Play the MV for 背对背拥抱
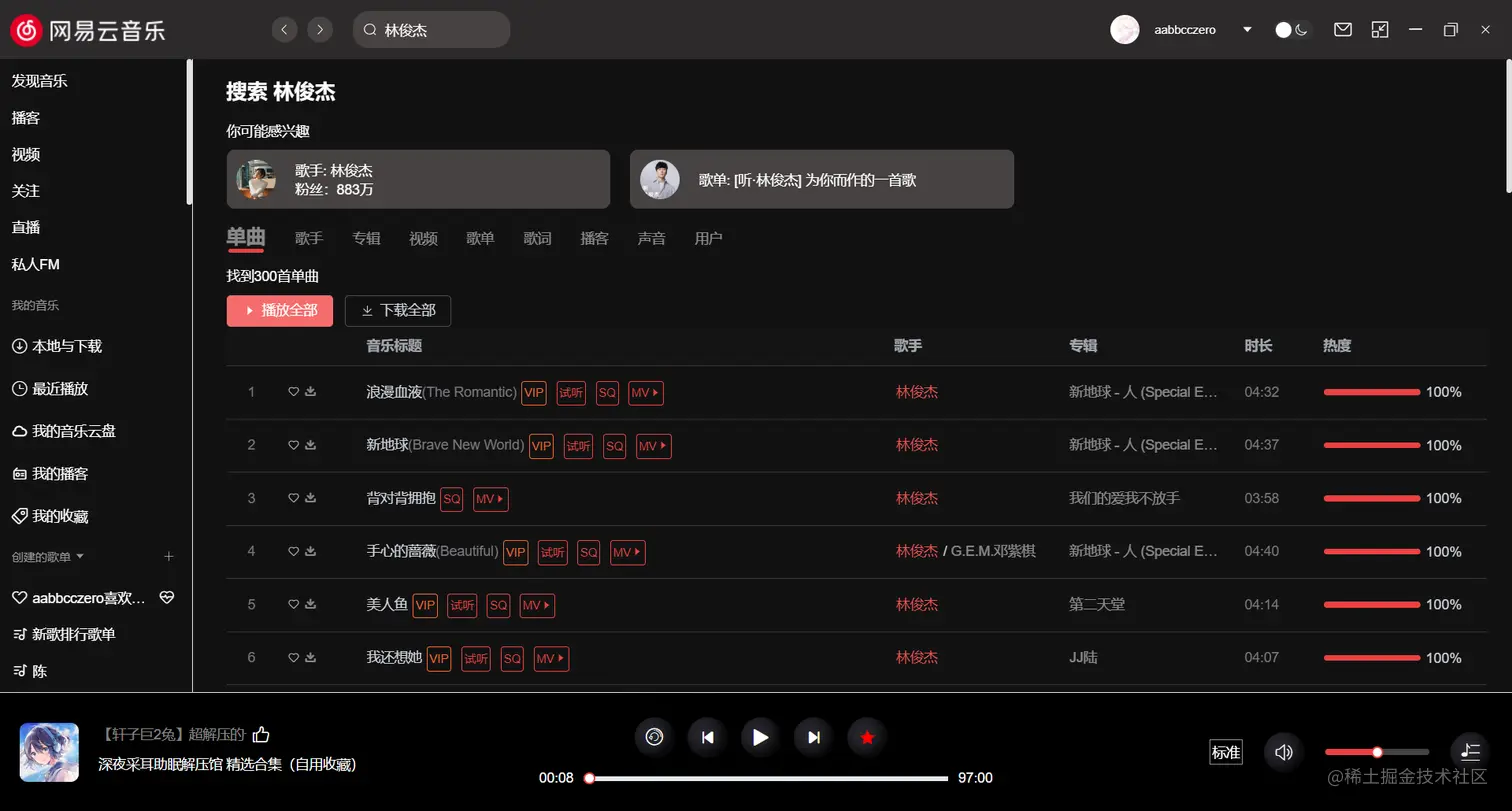The height and width of the screenshot is (811, 1512). [491, 499]
